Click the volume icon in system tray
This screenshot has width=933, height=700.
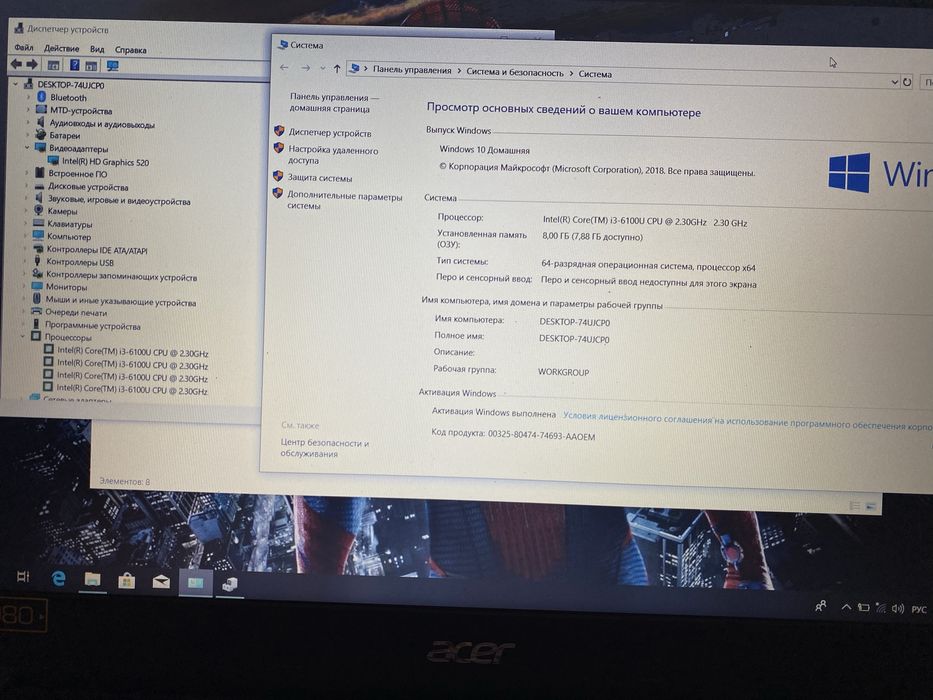point(897,608)
